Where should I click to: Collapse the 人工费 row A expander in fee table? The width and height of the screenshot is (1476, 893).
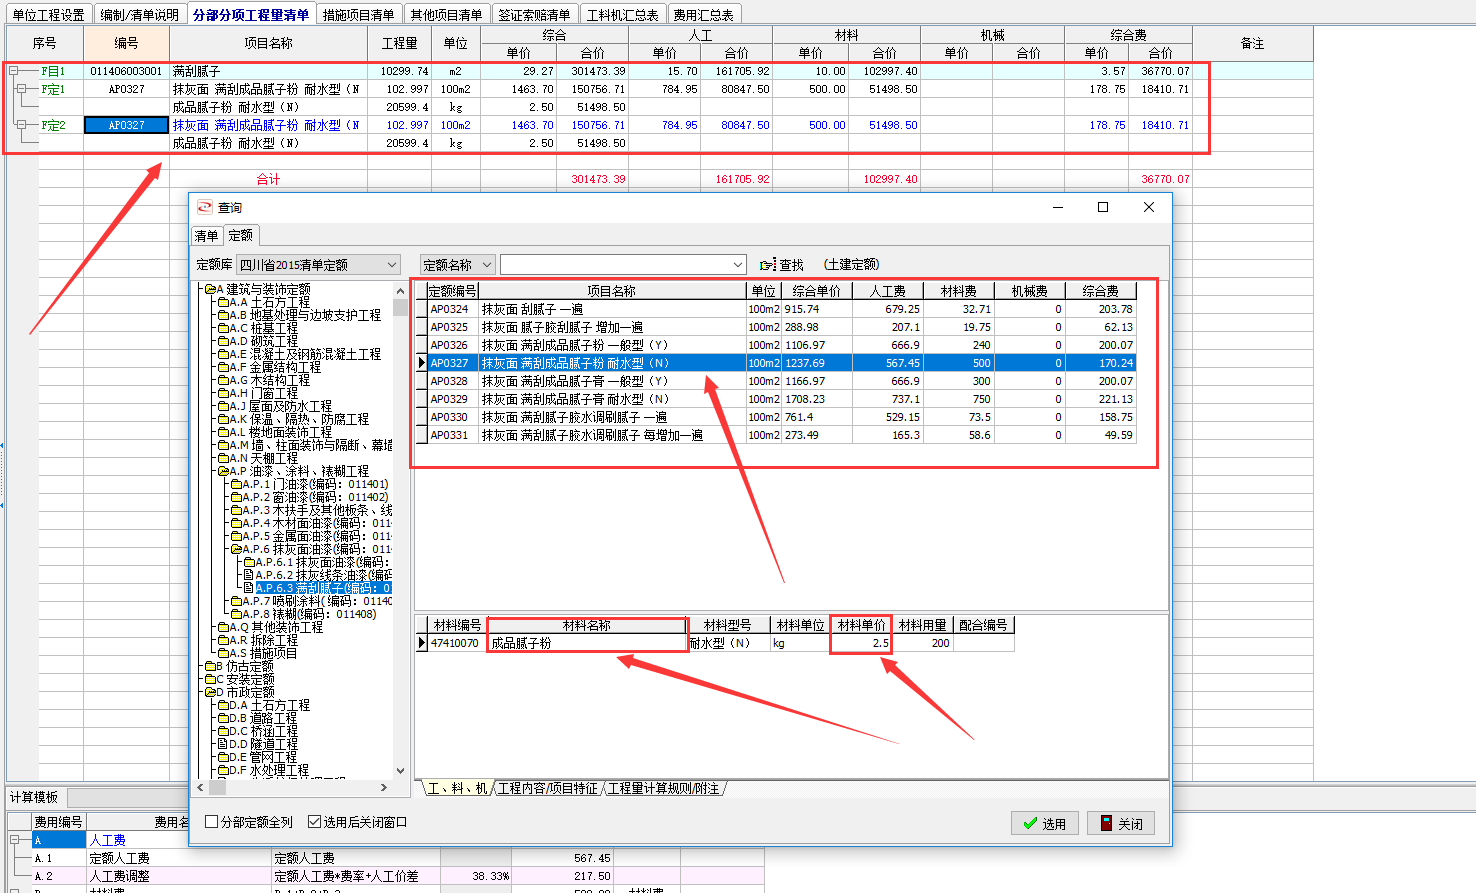coord(14,840)
